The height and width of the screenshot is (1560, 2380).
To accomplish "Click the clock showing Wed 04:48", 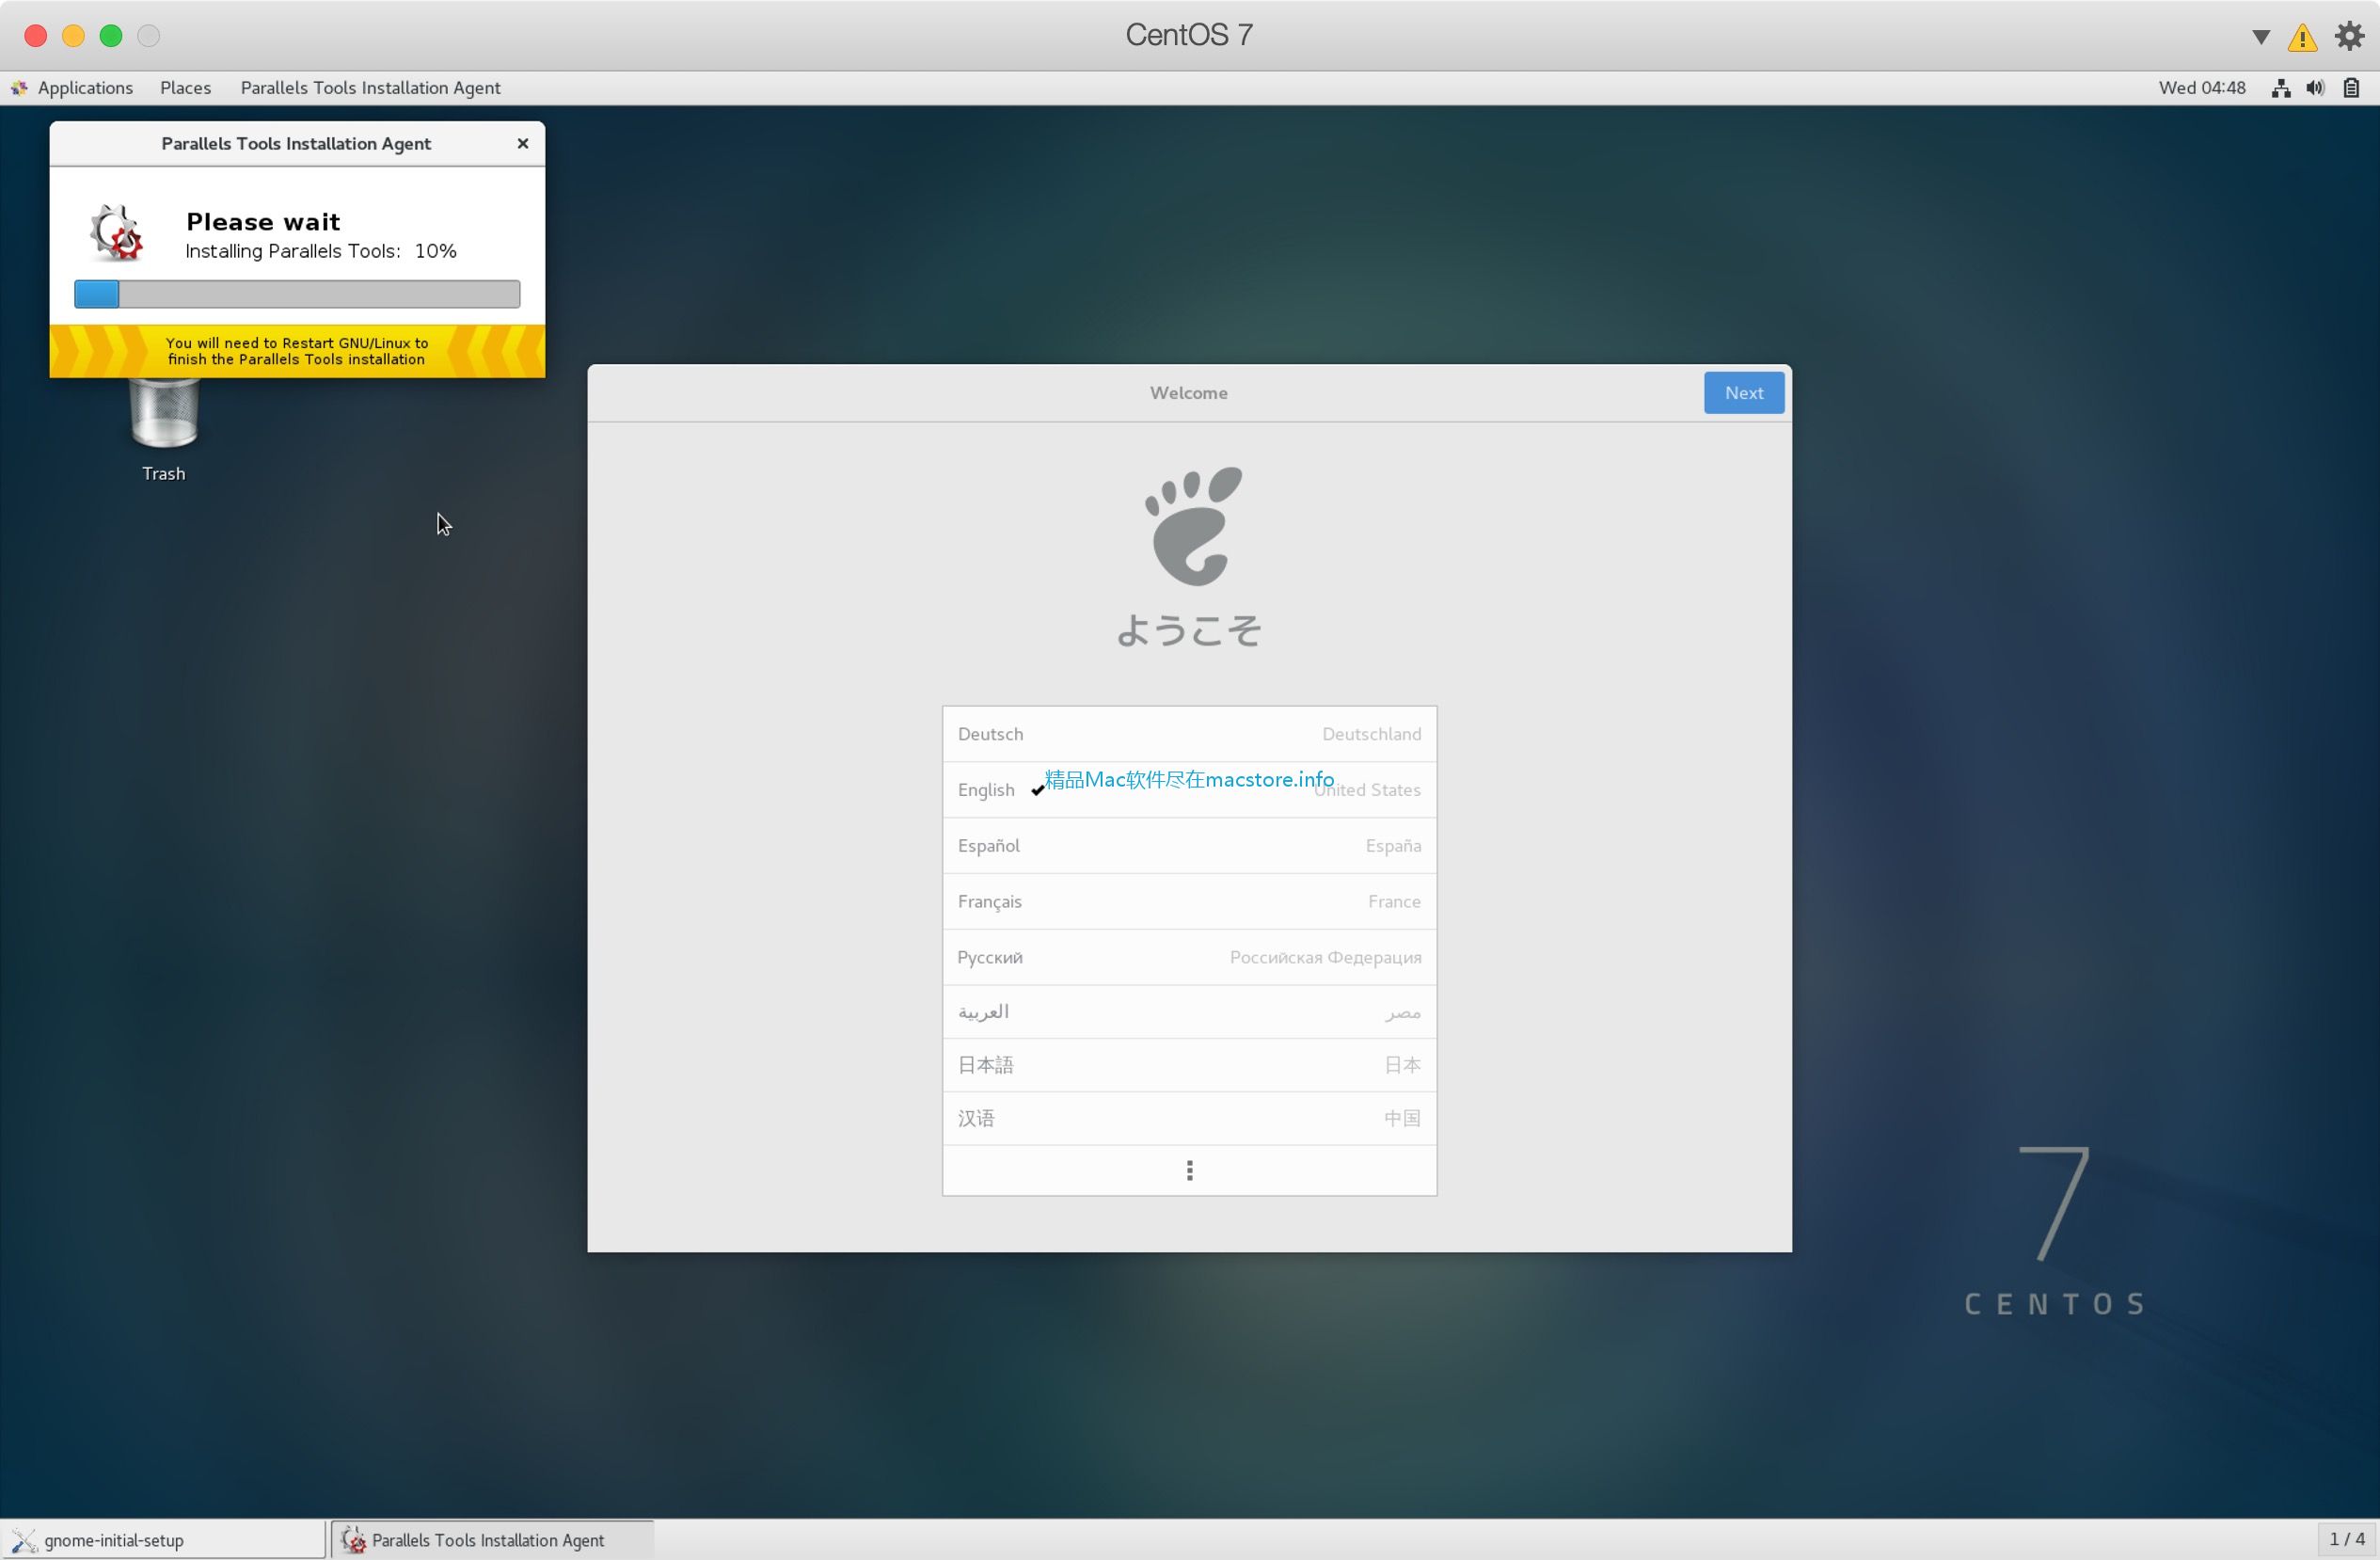I will [2201, 88].
